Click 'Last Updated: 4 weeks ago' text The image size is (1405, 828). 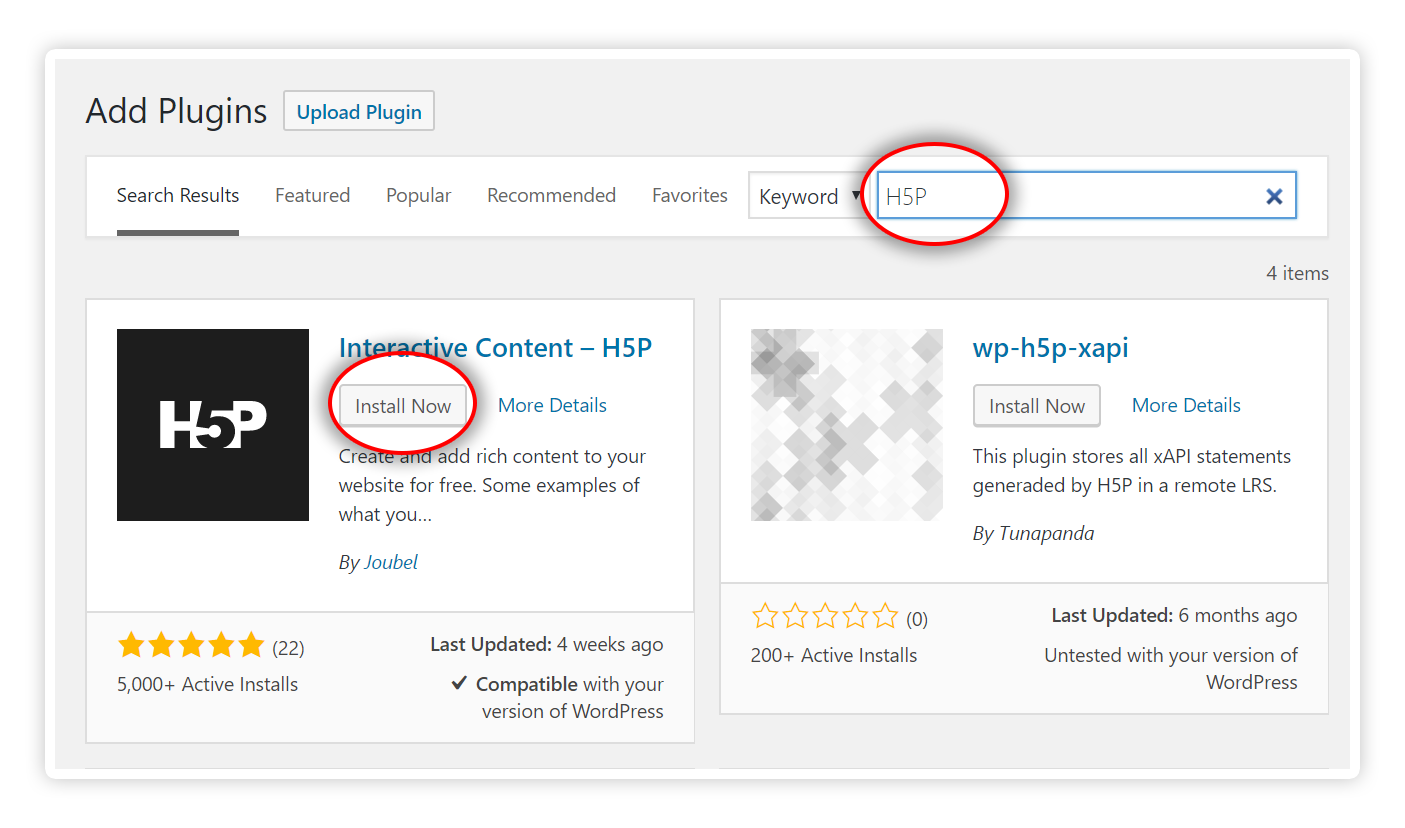(x=547, y=645)
